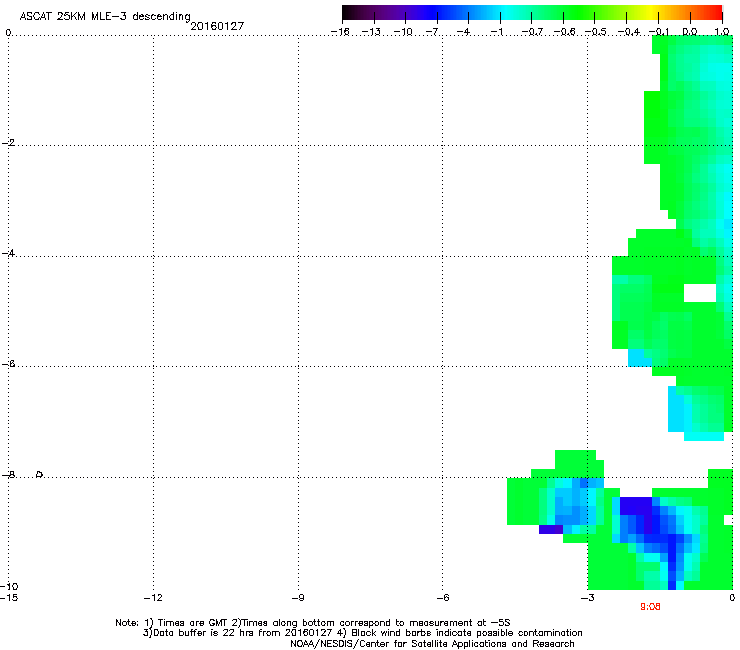This screenshot has width=740, height=650.
Task: Click the color bar label '-1'
Action: click(x=496, y=32)
